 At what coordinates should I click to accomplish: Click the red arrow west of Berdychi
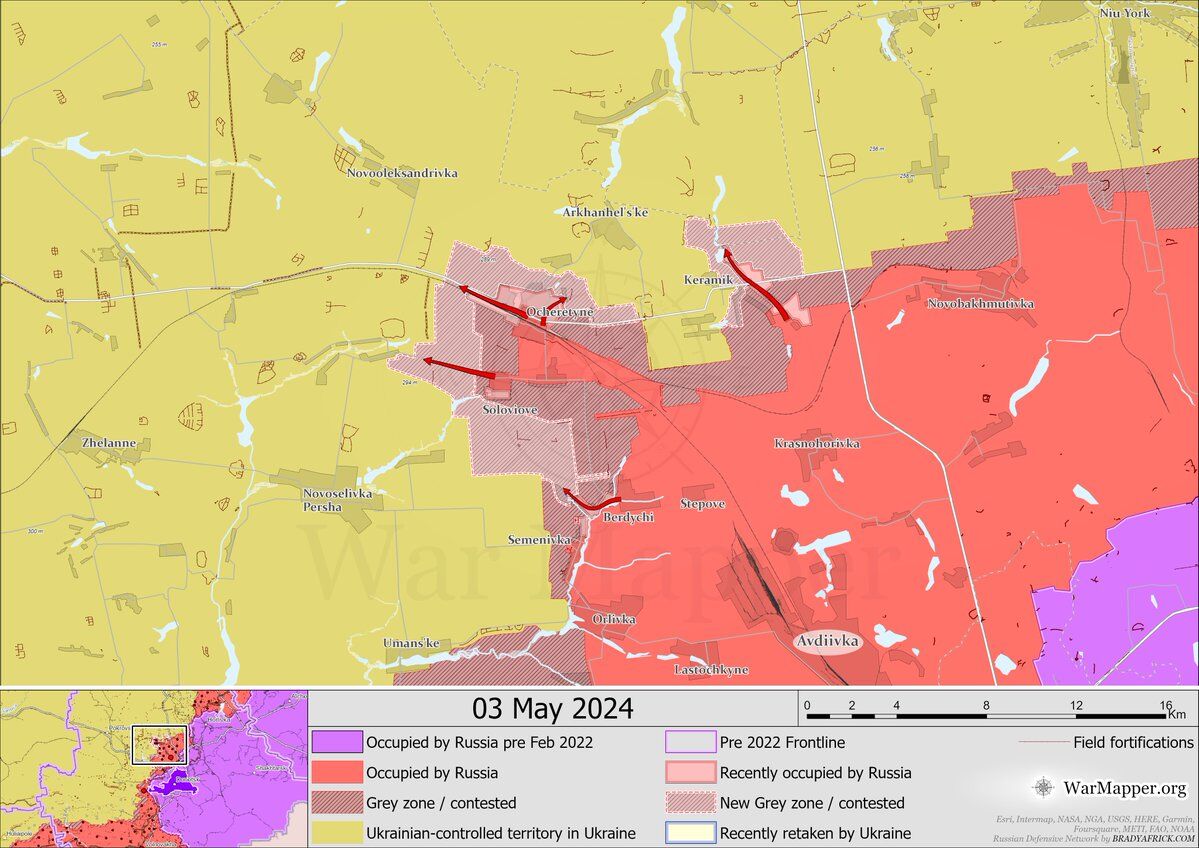coord(590,500)
